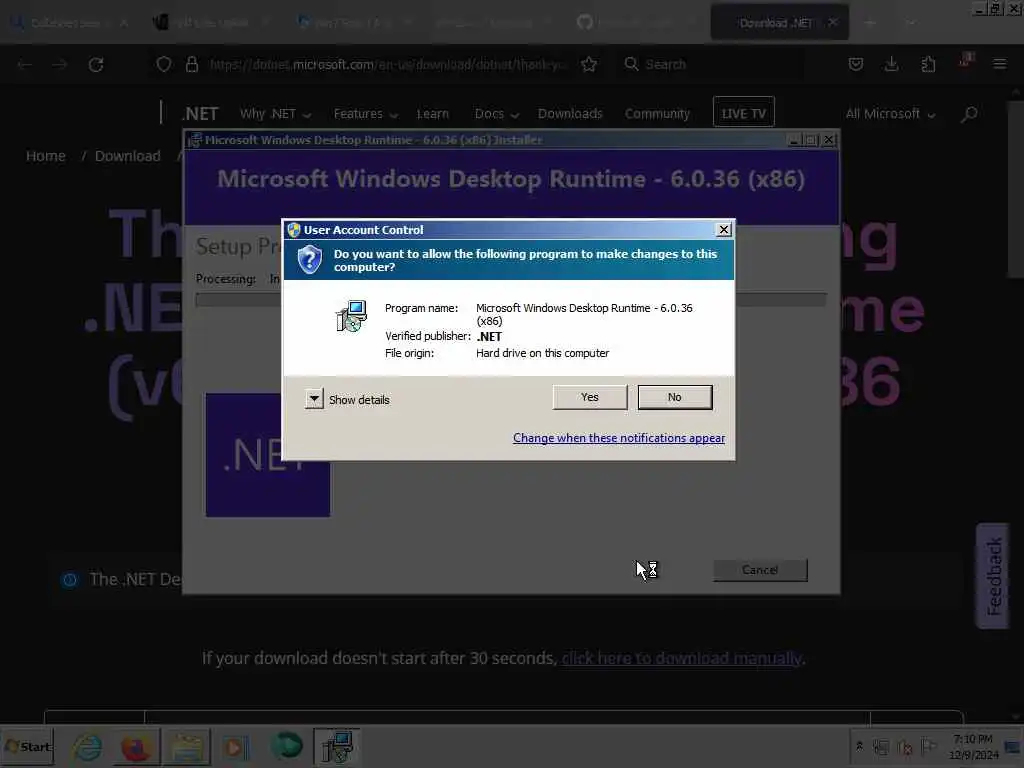Open Firefox from the taskbar

136,747
